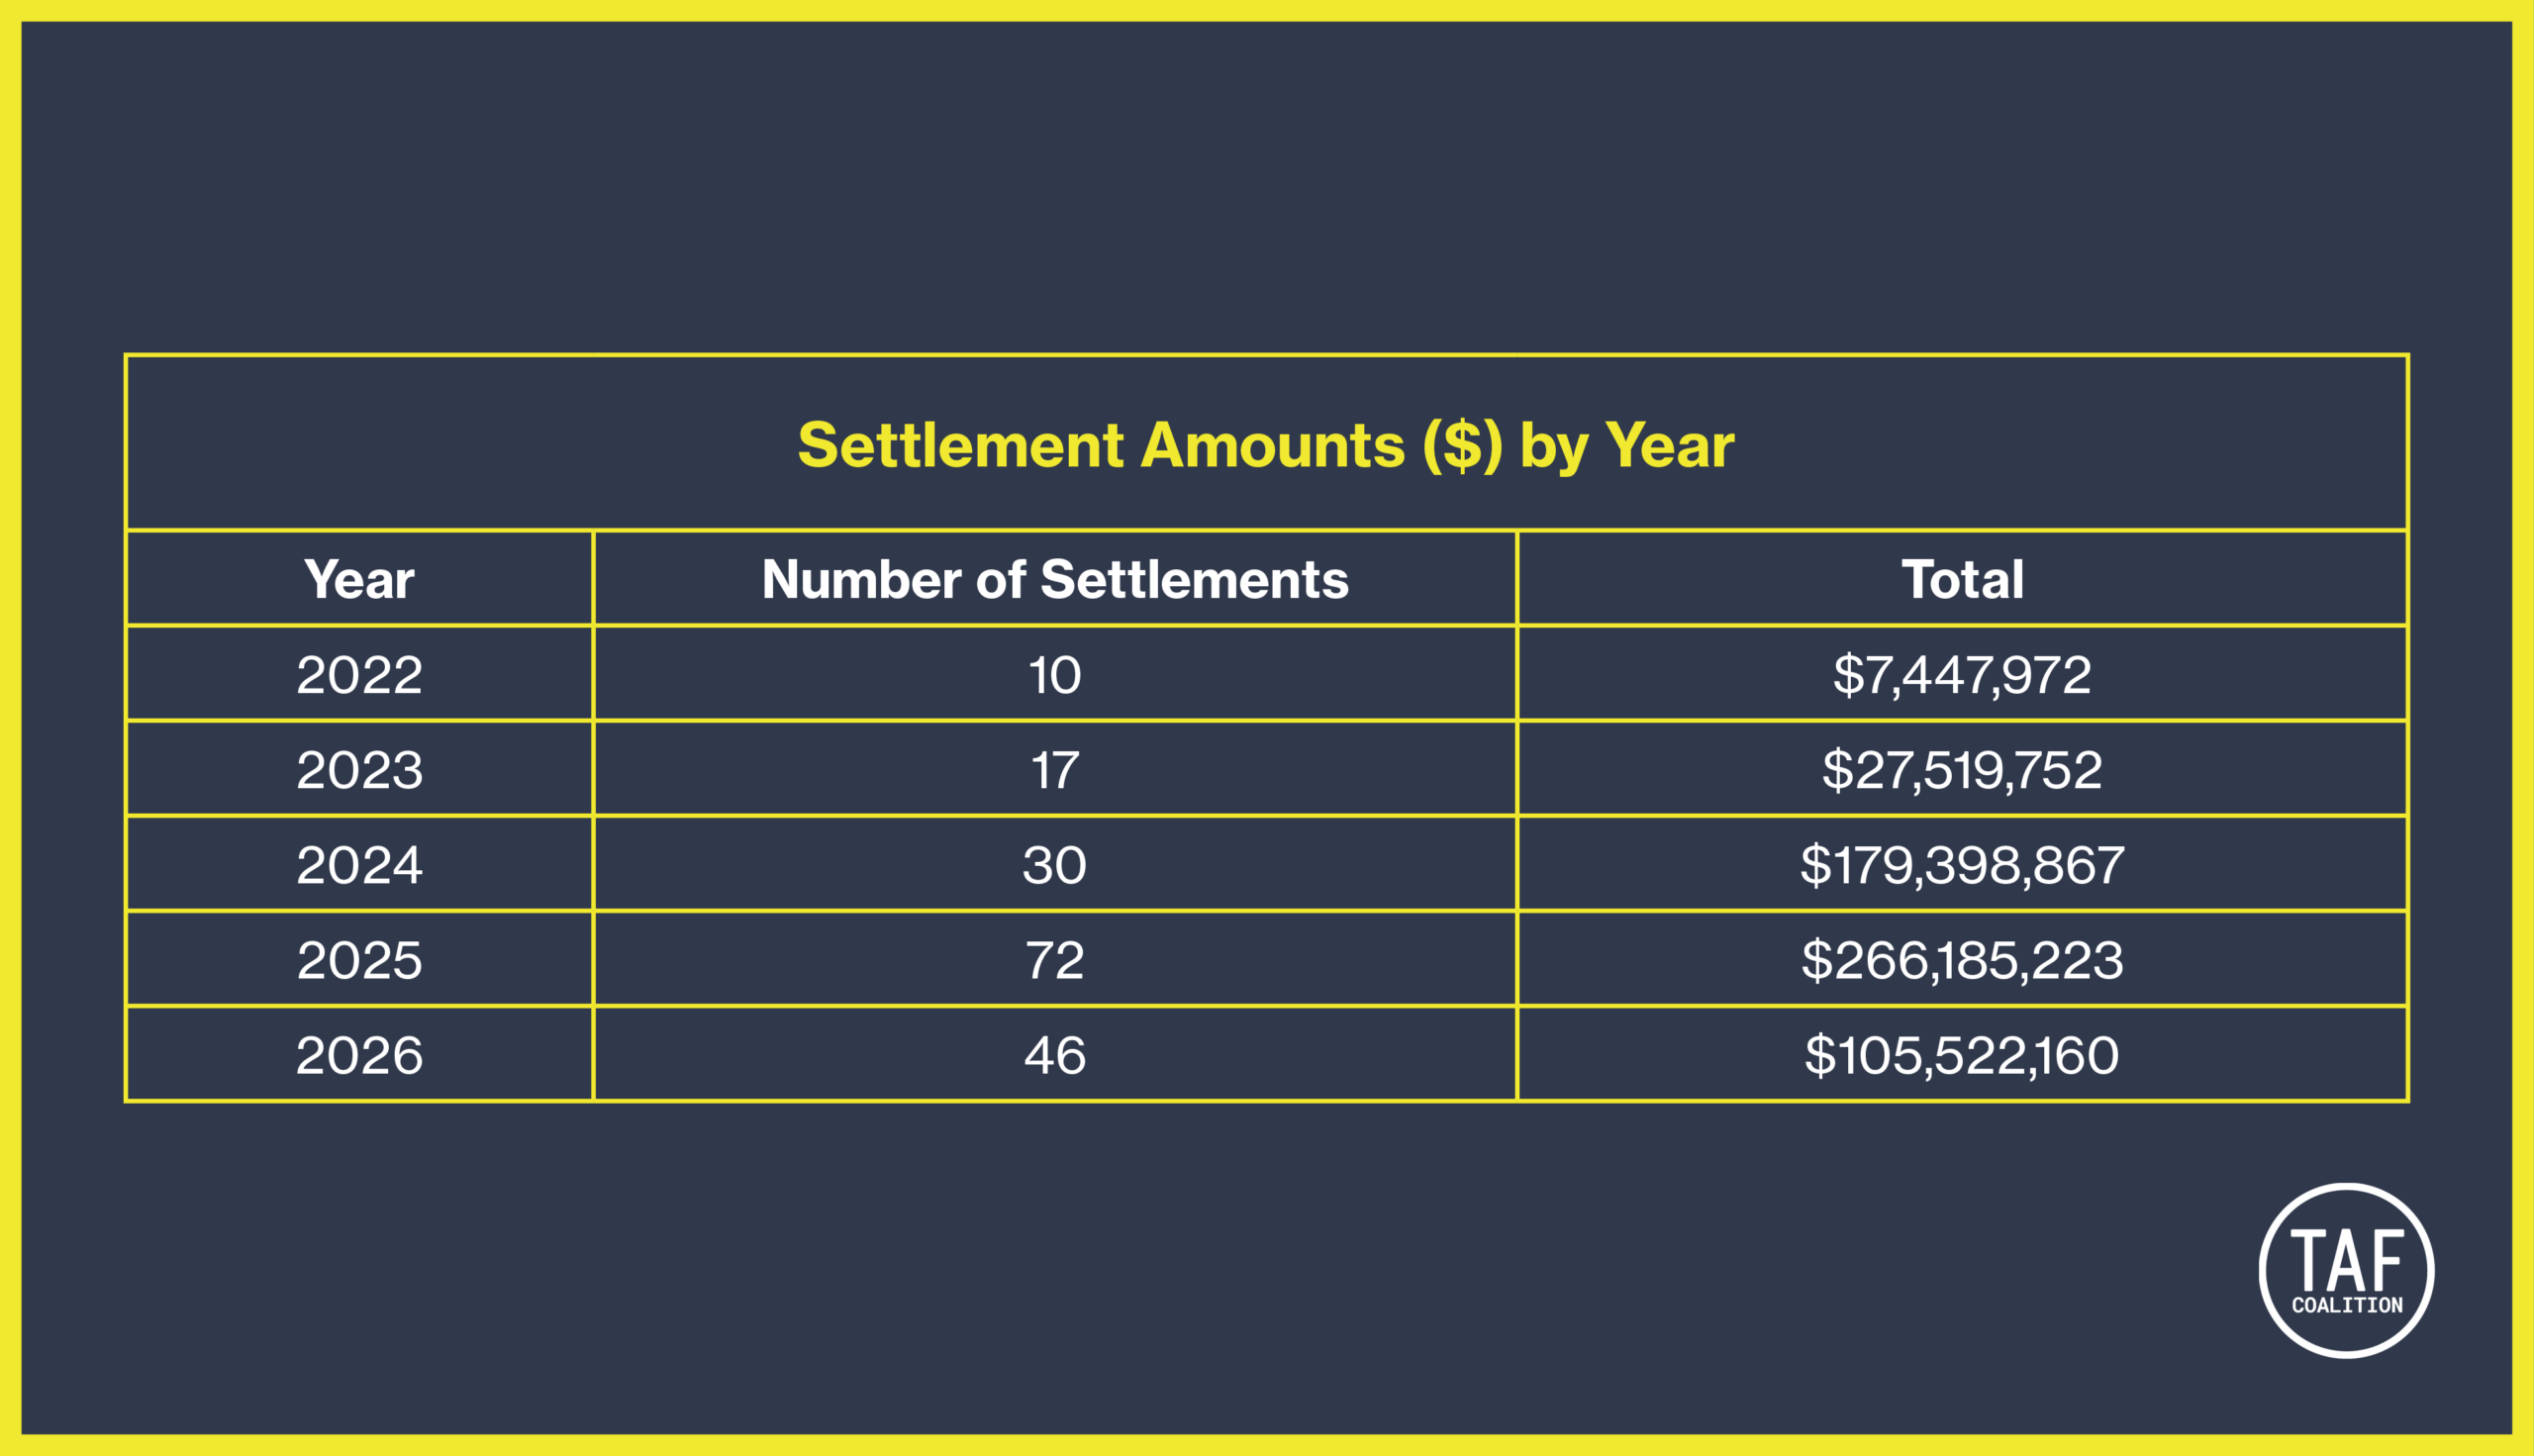This screenshot has width=2534, height=1456.
Task: Click the Year column header
Action: pos(359,579)
